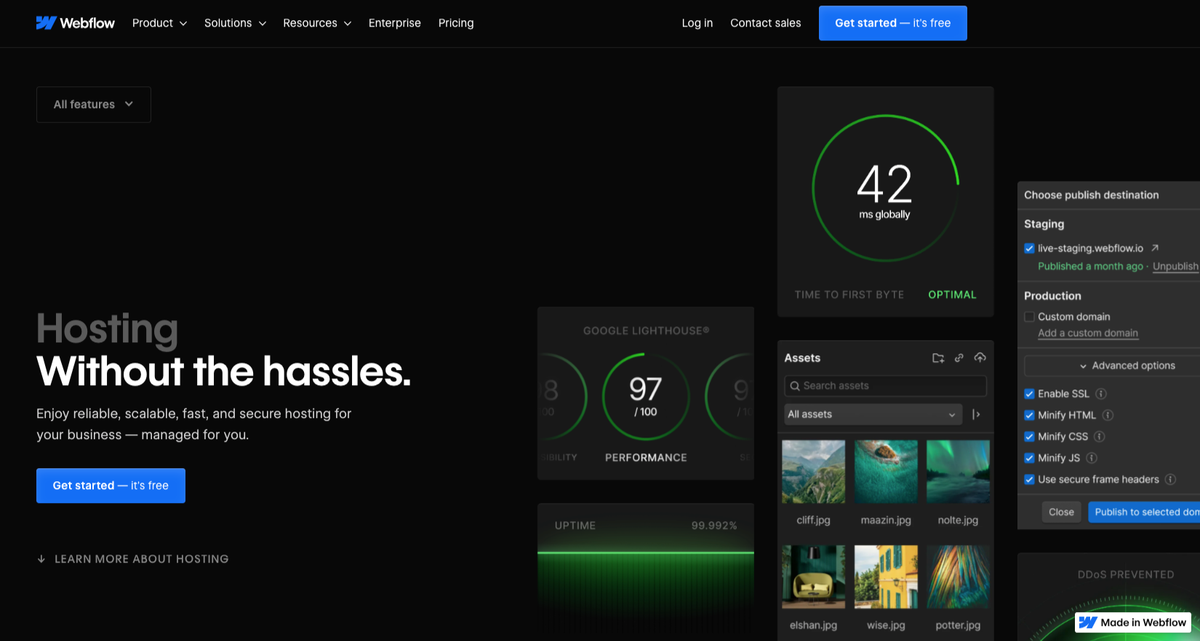This screenshot has height=641, width=1200.
Task: Check the Custom domain checkbox
Action: click(1029, 317)
